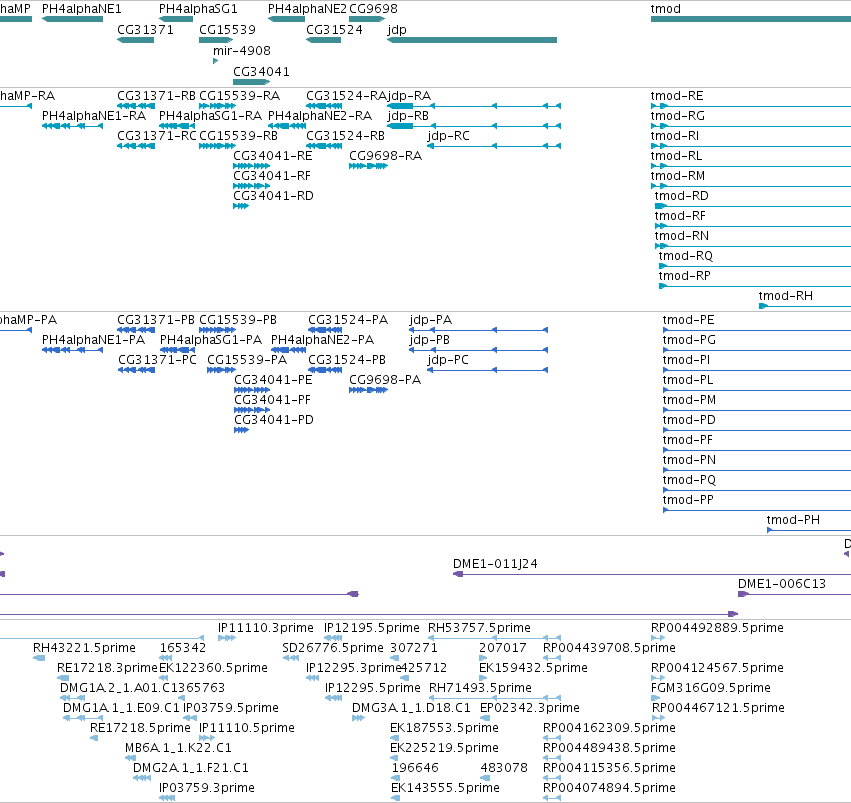Click the jdp gene label
The width and height of the screenshot is (851, 803).
397,30
